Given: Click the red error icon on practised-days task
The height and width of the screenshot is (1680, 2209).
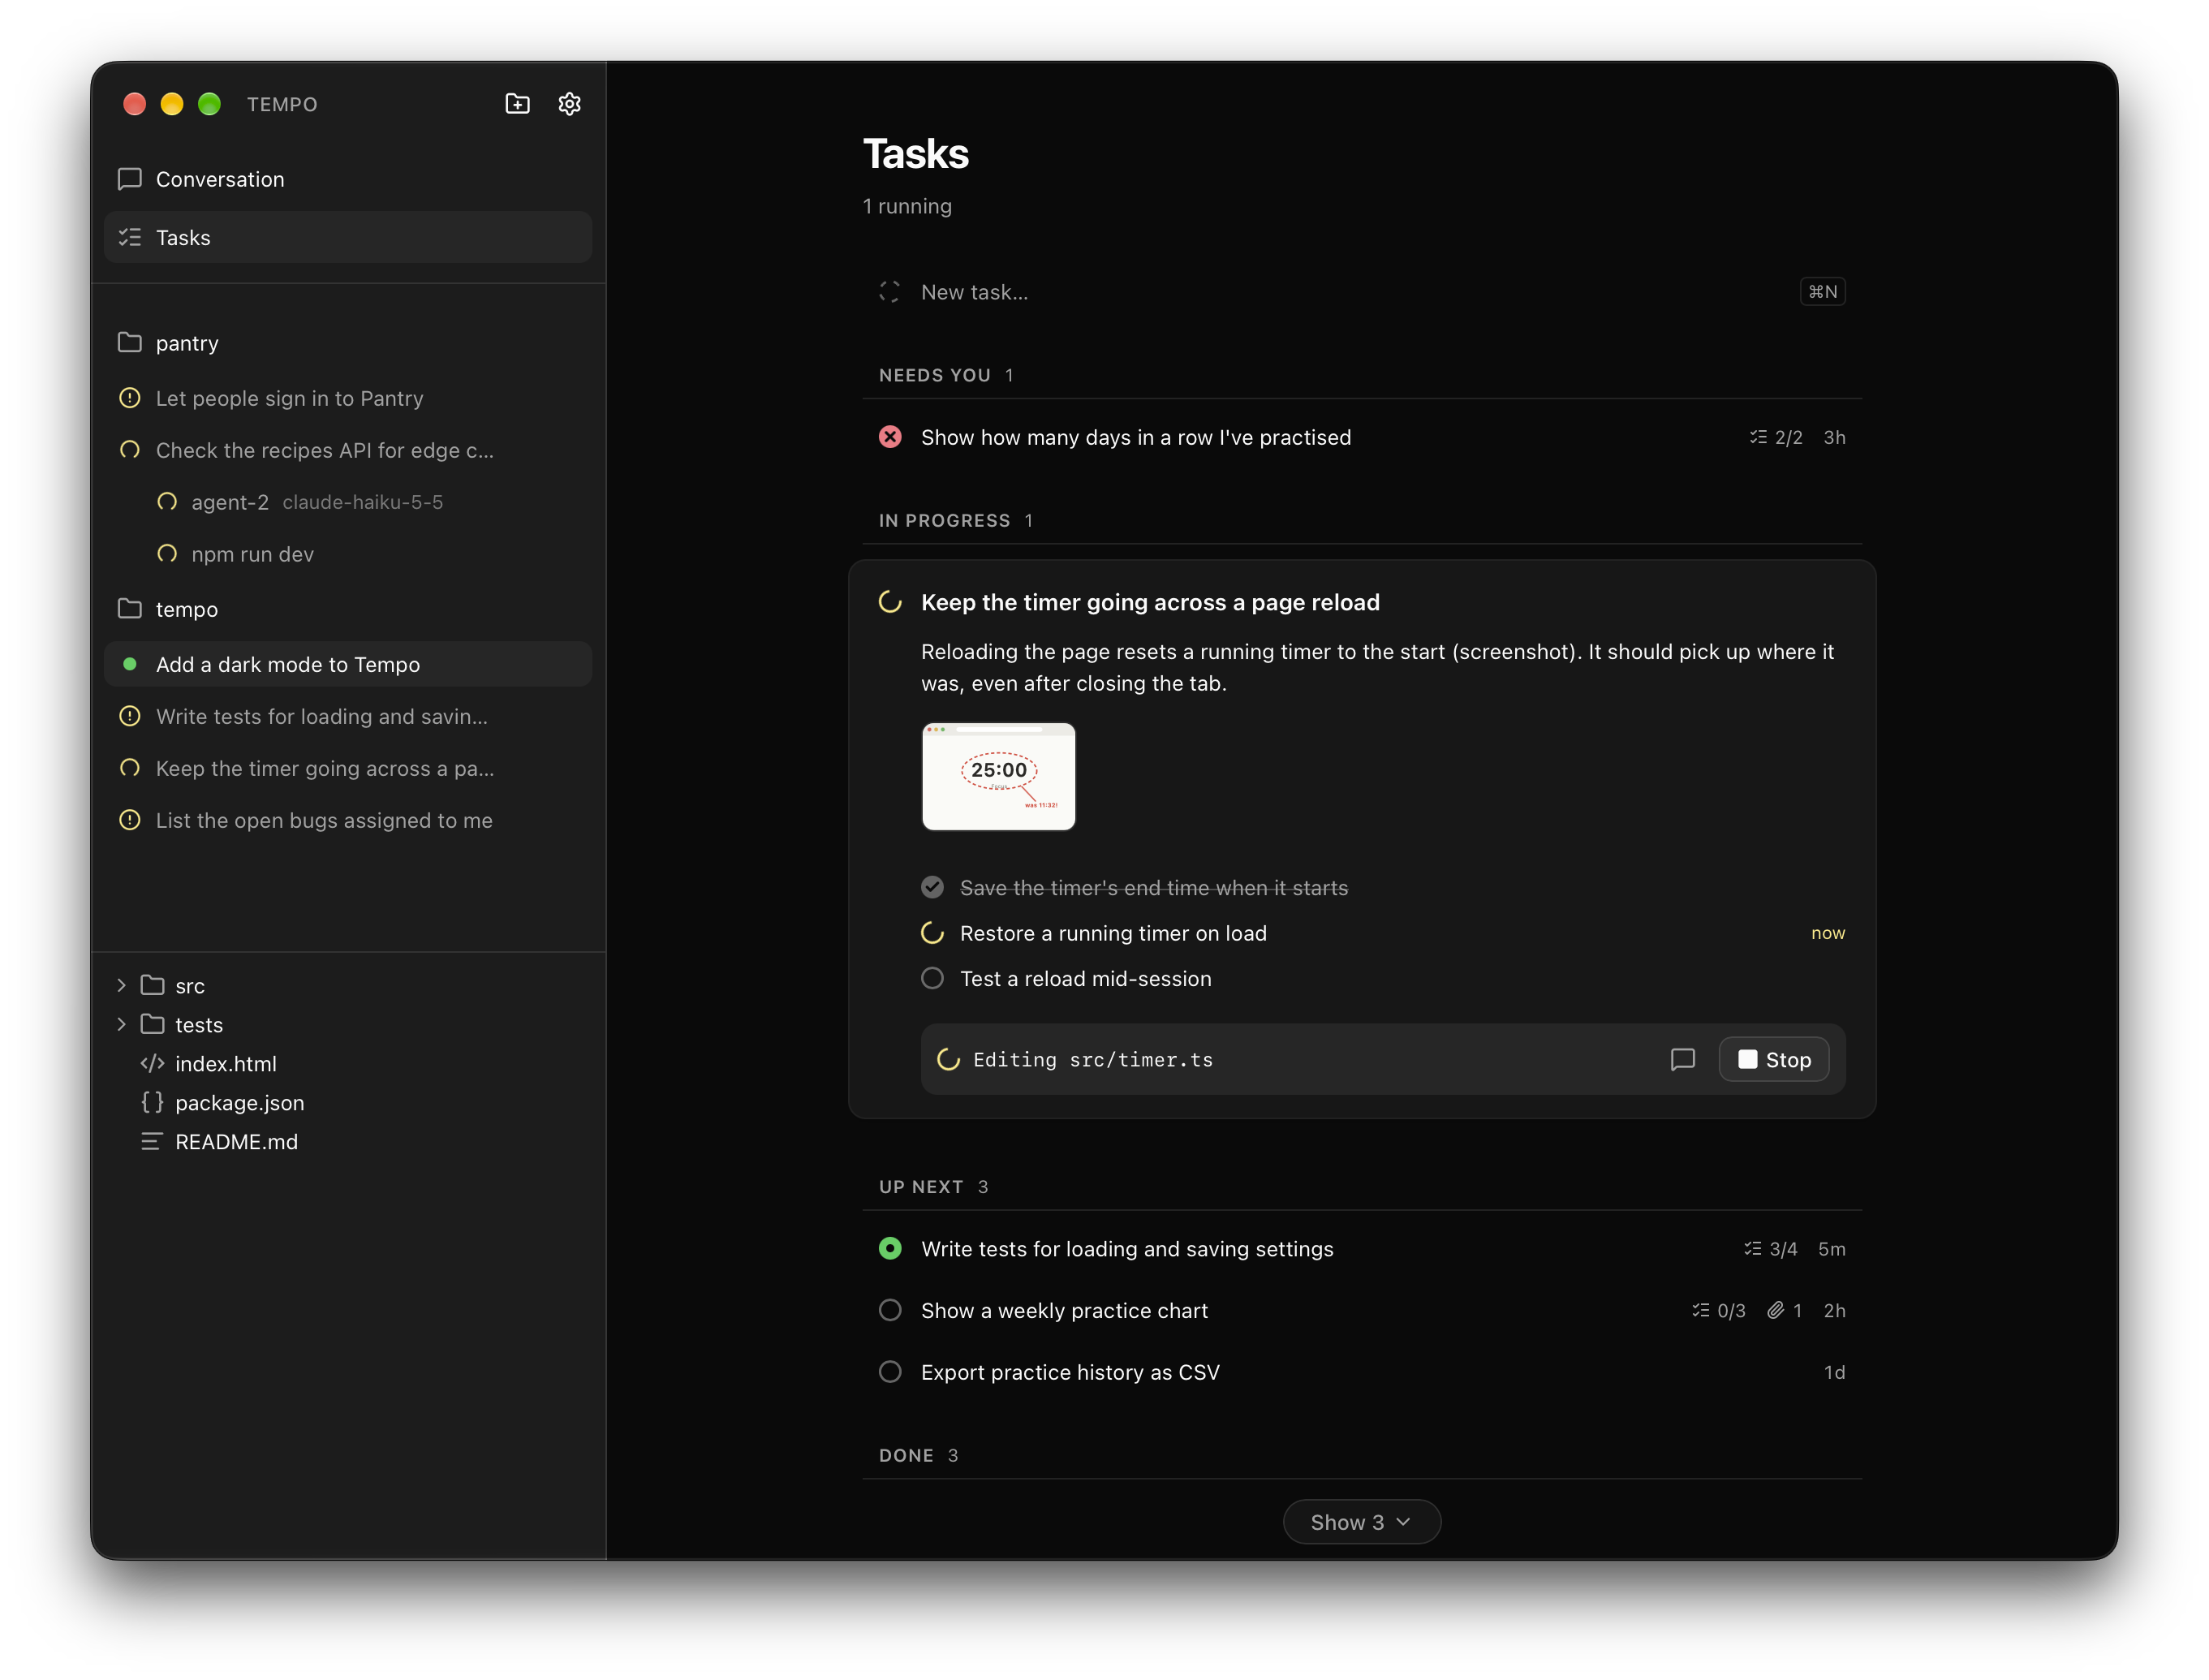Looking at the screenshot, I should [890, 437].
